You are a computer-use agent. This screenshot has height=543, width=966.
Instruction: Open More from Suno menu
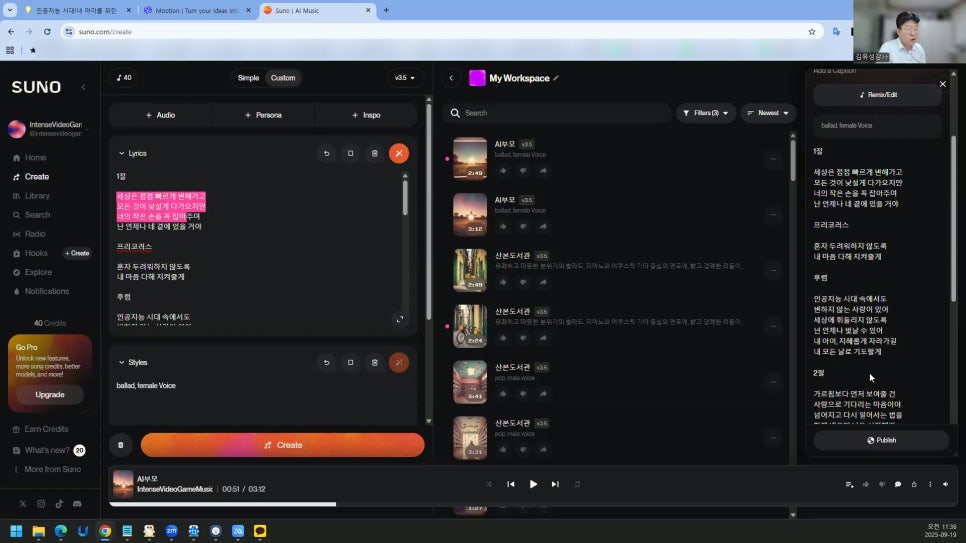coord(47,469)
